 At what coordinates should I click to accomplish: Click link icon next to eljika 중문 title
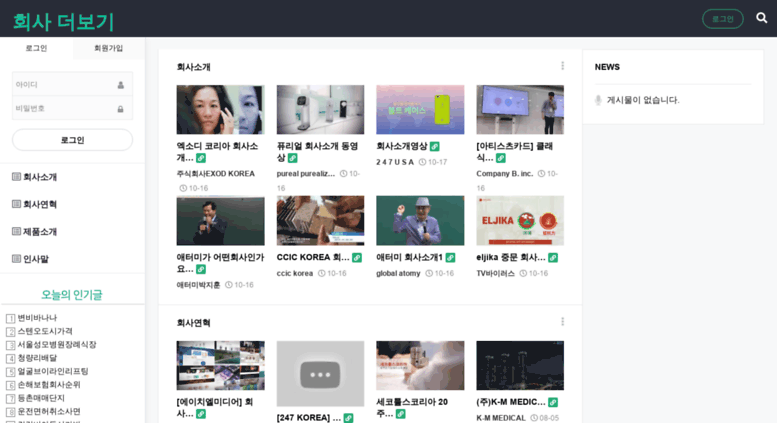(x=553, y=258)
